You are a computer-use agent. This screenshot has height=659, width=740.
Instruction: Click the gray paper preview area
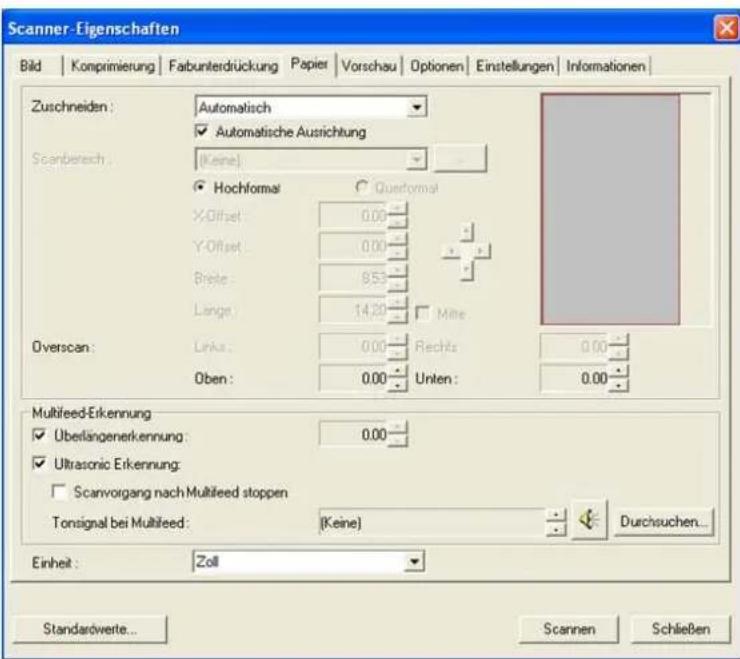click(x=611, y=209)
